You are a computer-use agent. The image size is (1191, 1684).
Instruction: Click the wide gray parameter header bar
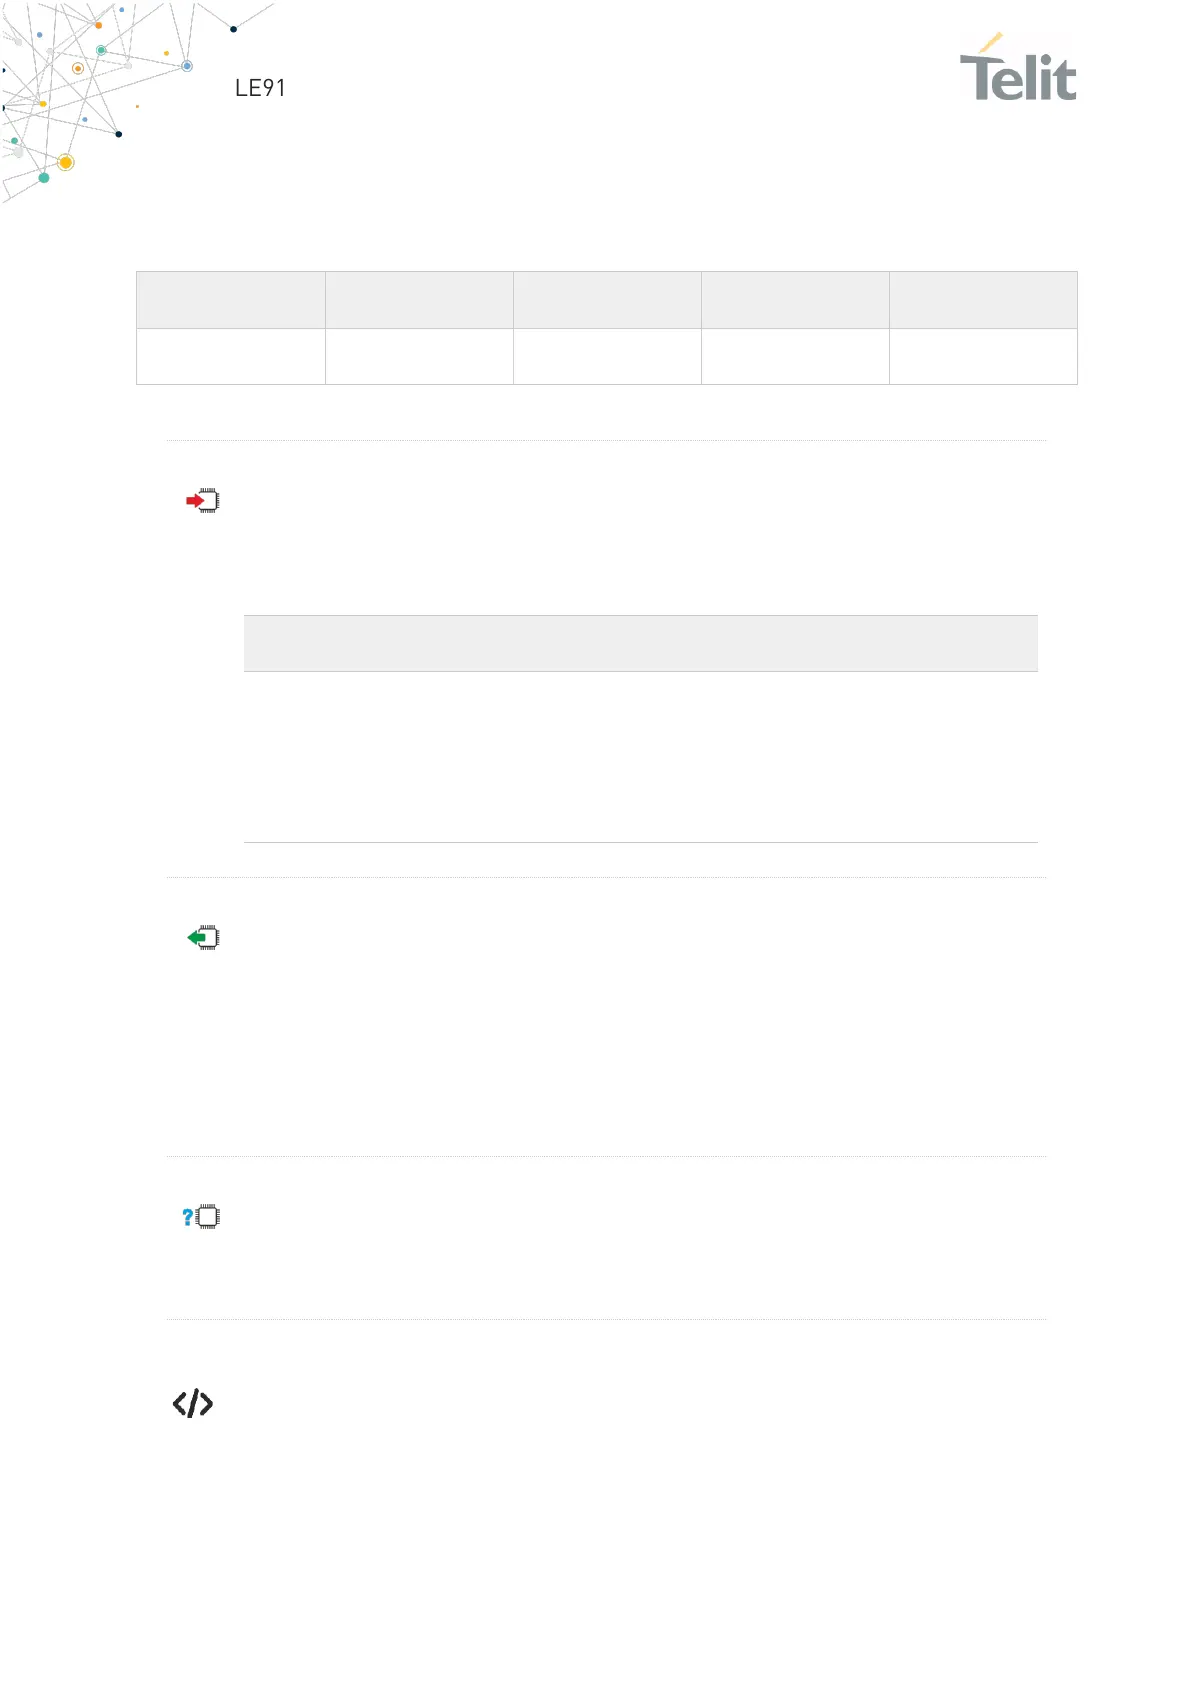641,643
